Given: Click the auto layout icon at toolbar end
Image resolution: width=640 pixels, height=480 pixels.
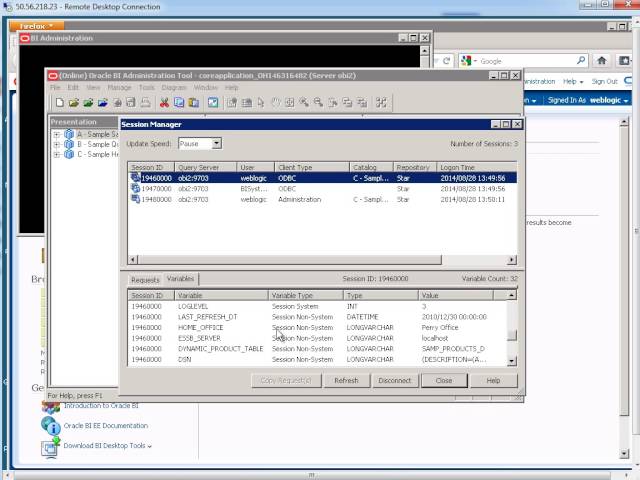Looking at the screenshot, I should click(x=381, y=102).
